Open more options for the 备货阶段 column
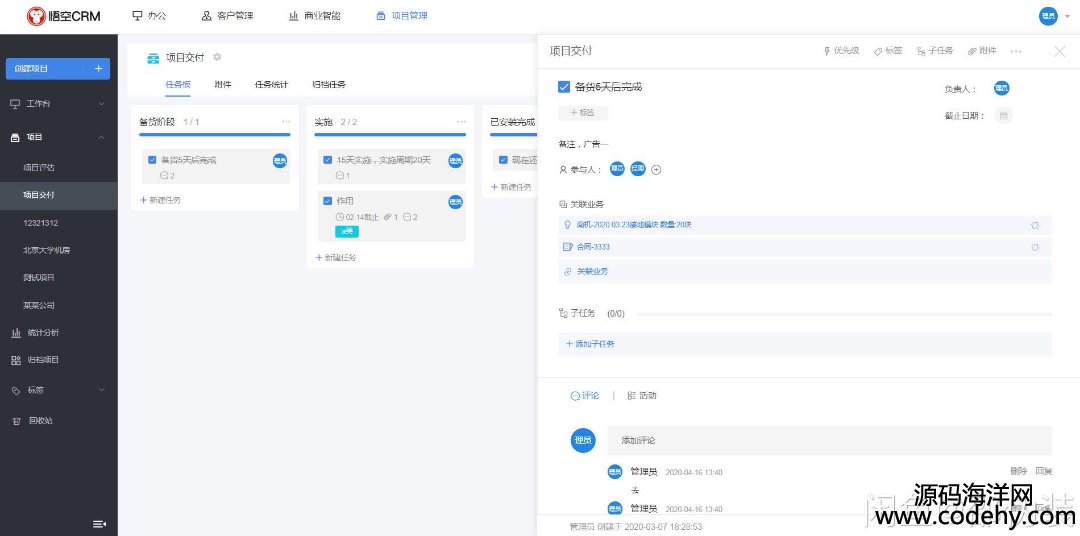The height and width of the screenshot is (536, 1080). point(285,122)
